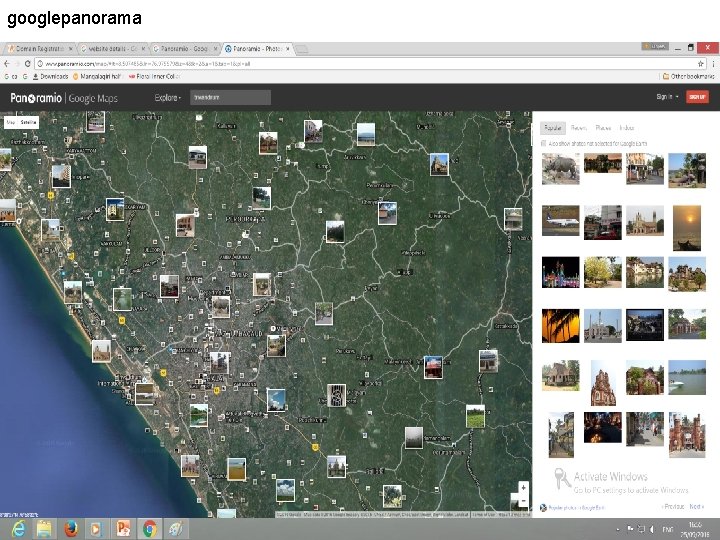Switch map to Satellite view

[28, 123]
